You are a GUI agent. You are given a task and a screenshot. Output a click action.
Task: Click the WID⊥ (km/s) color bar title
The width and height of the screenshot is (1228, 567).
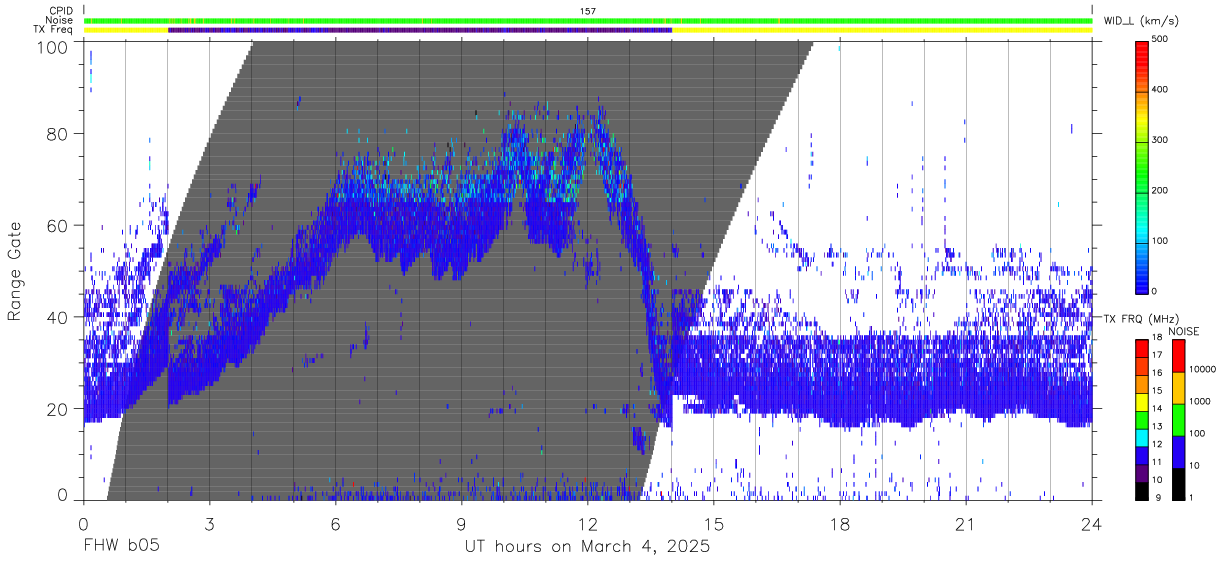click(1141, 20)
